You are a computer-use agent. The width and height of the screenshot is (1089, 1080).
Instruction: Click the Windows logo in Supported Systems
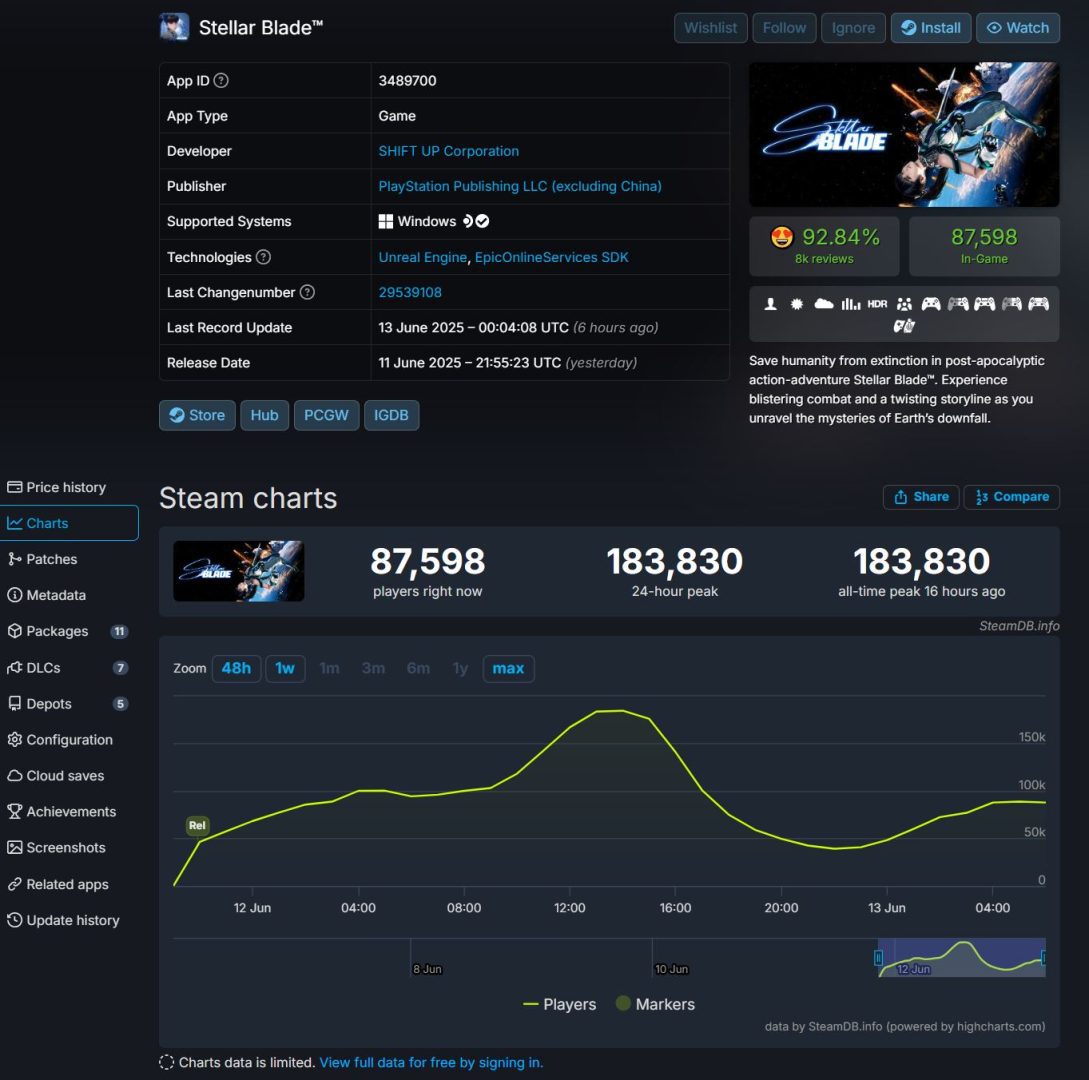tap(385, 222)
